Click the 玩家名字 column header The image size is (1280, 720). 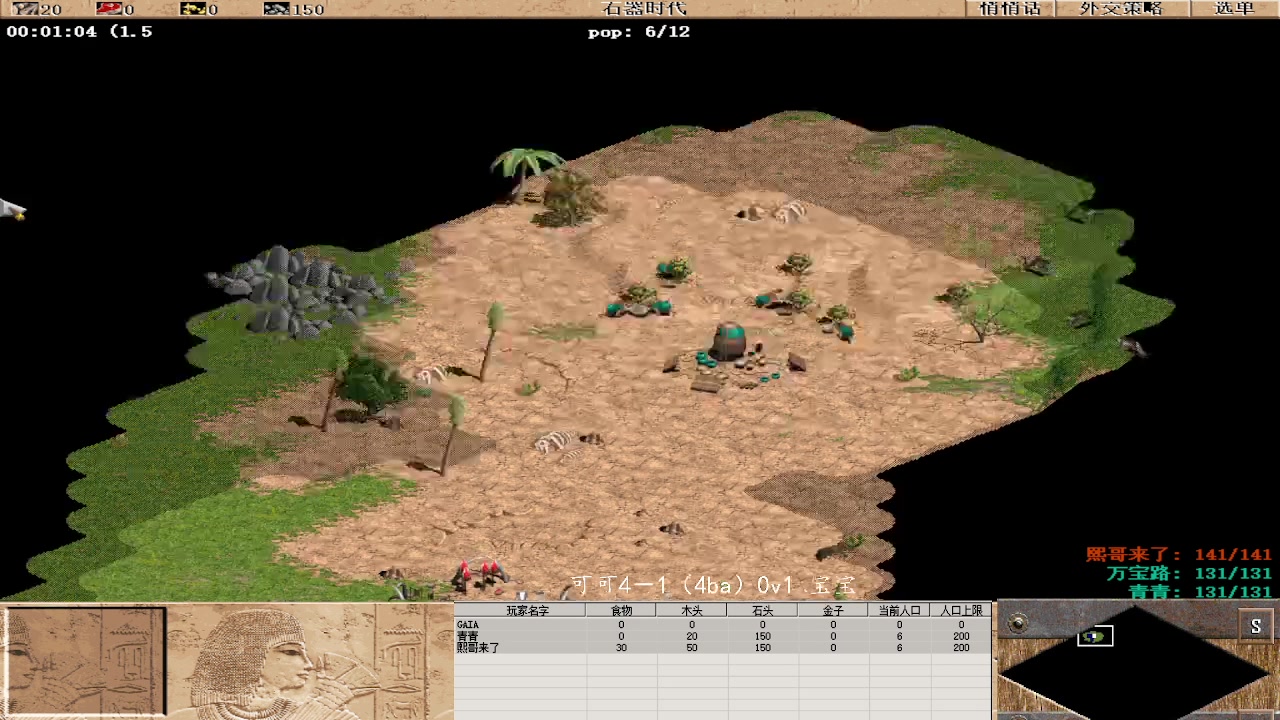coord(527,610)
